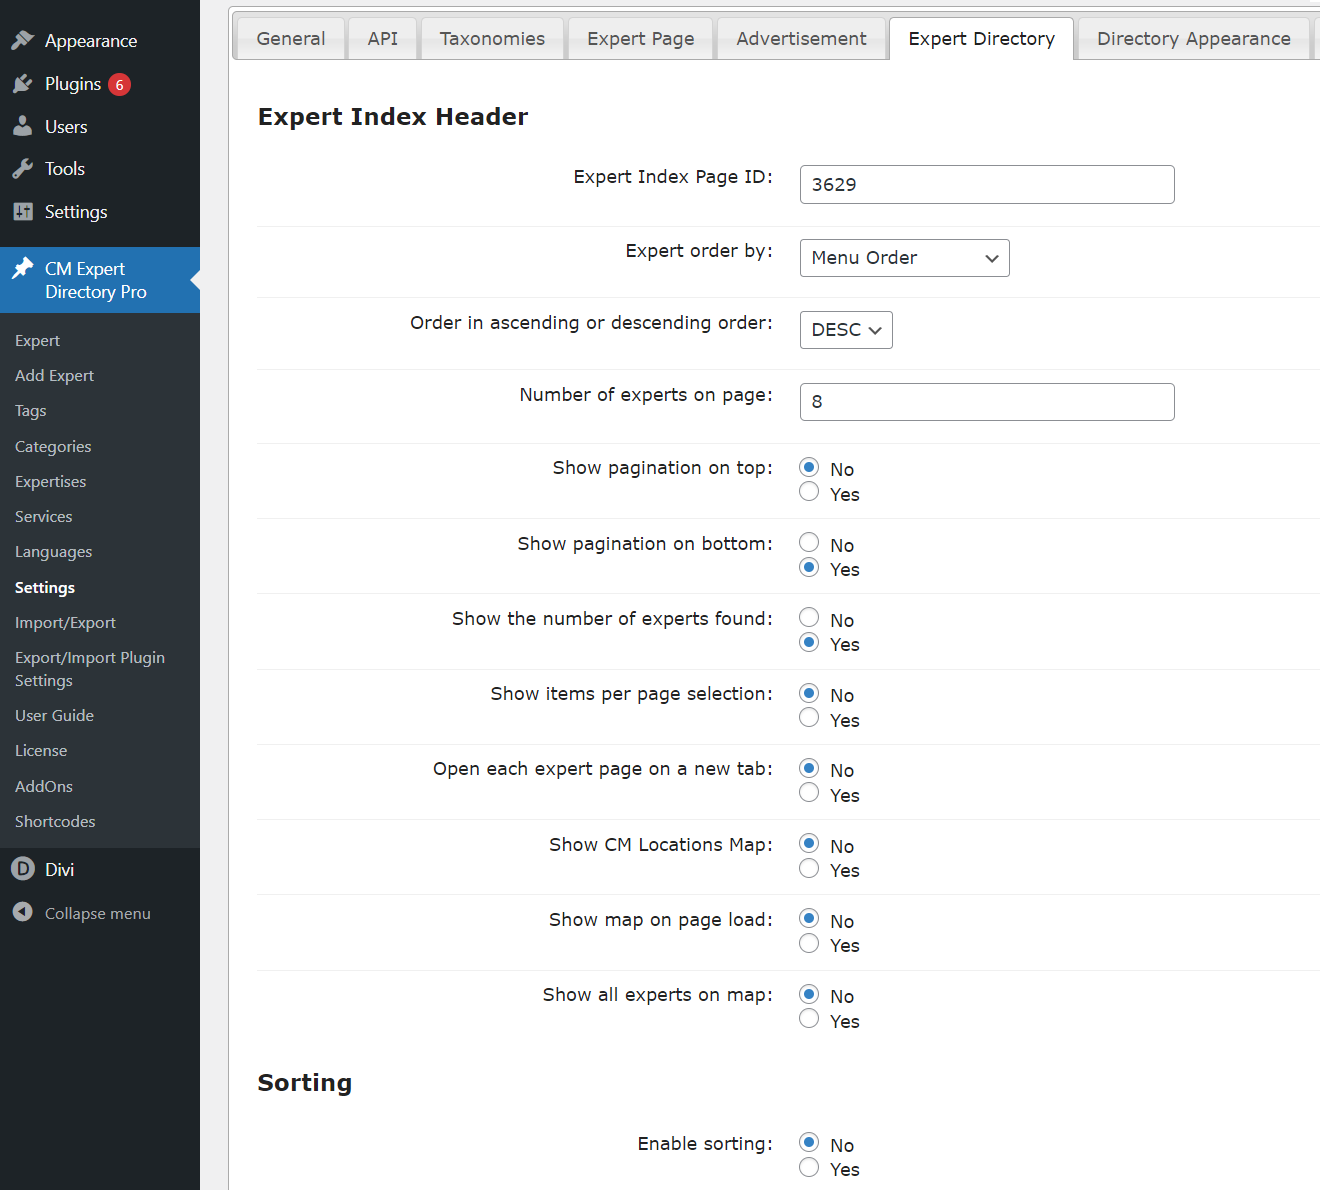
Task: Click the Expert Index Page ID field
Action: [x=986, y=185]
